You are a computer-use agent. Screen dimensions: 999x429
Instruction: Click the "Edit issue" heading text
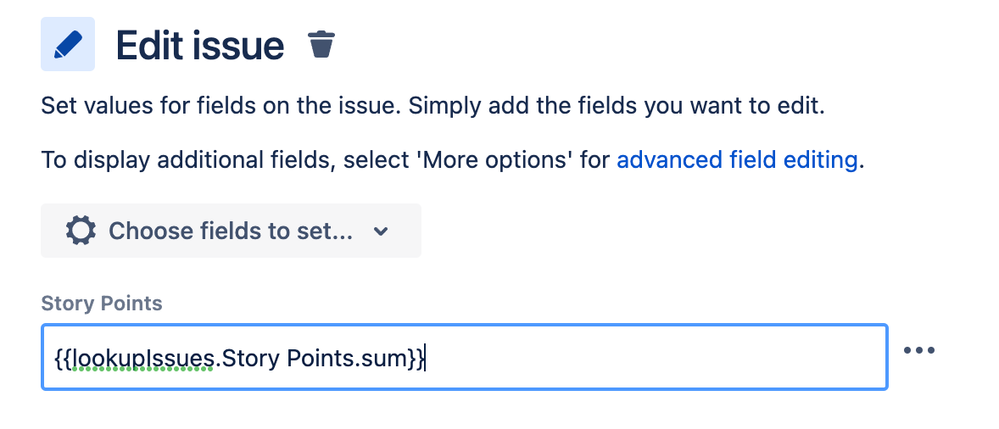(x=200, y=46)
